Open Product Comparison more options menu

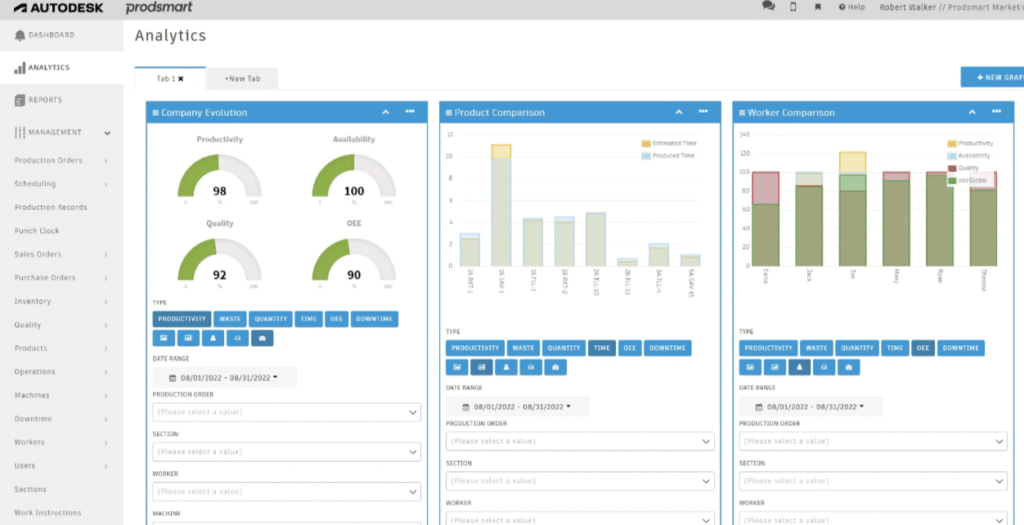703,112
